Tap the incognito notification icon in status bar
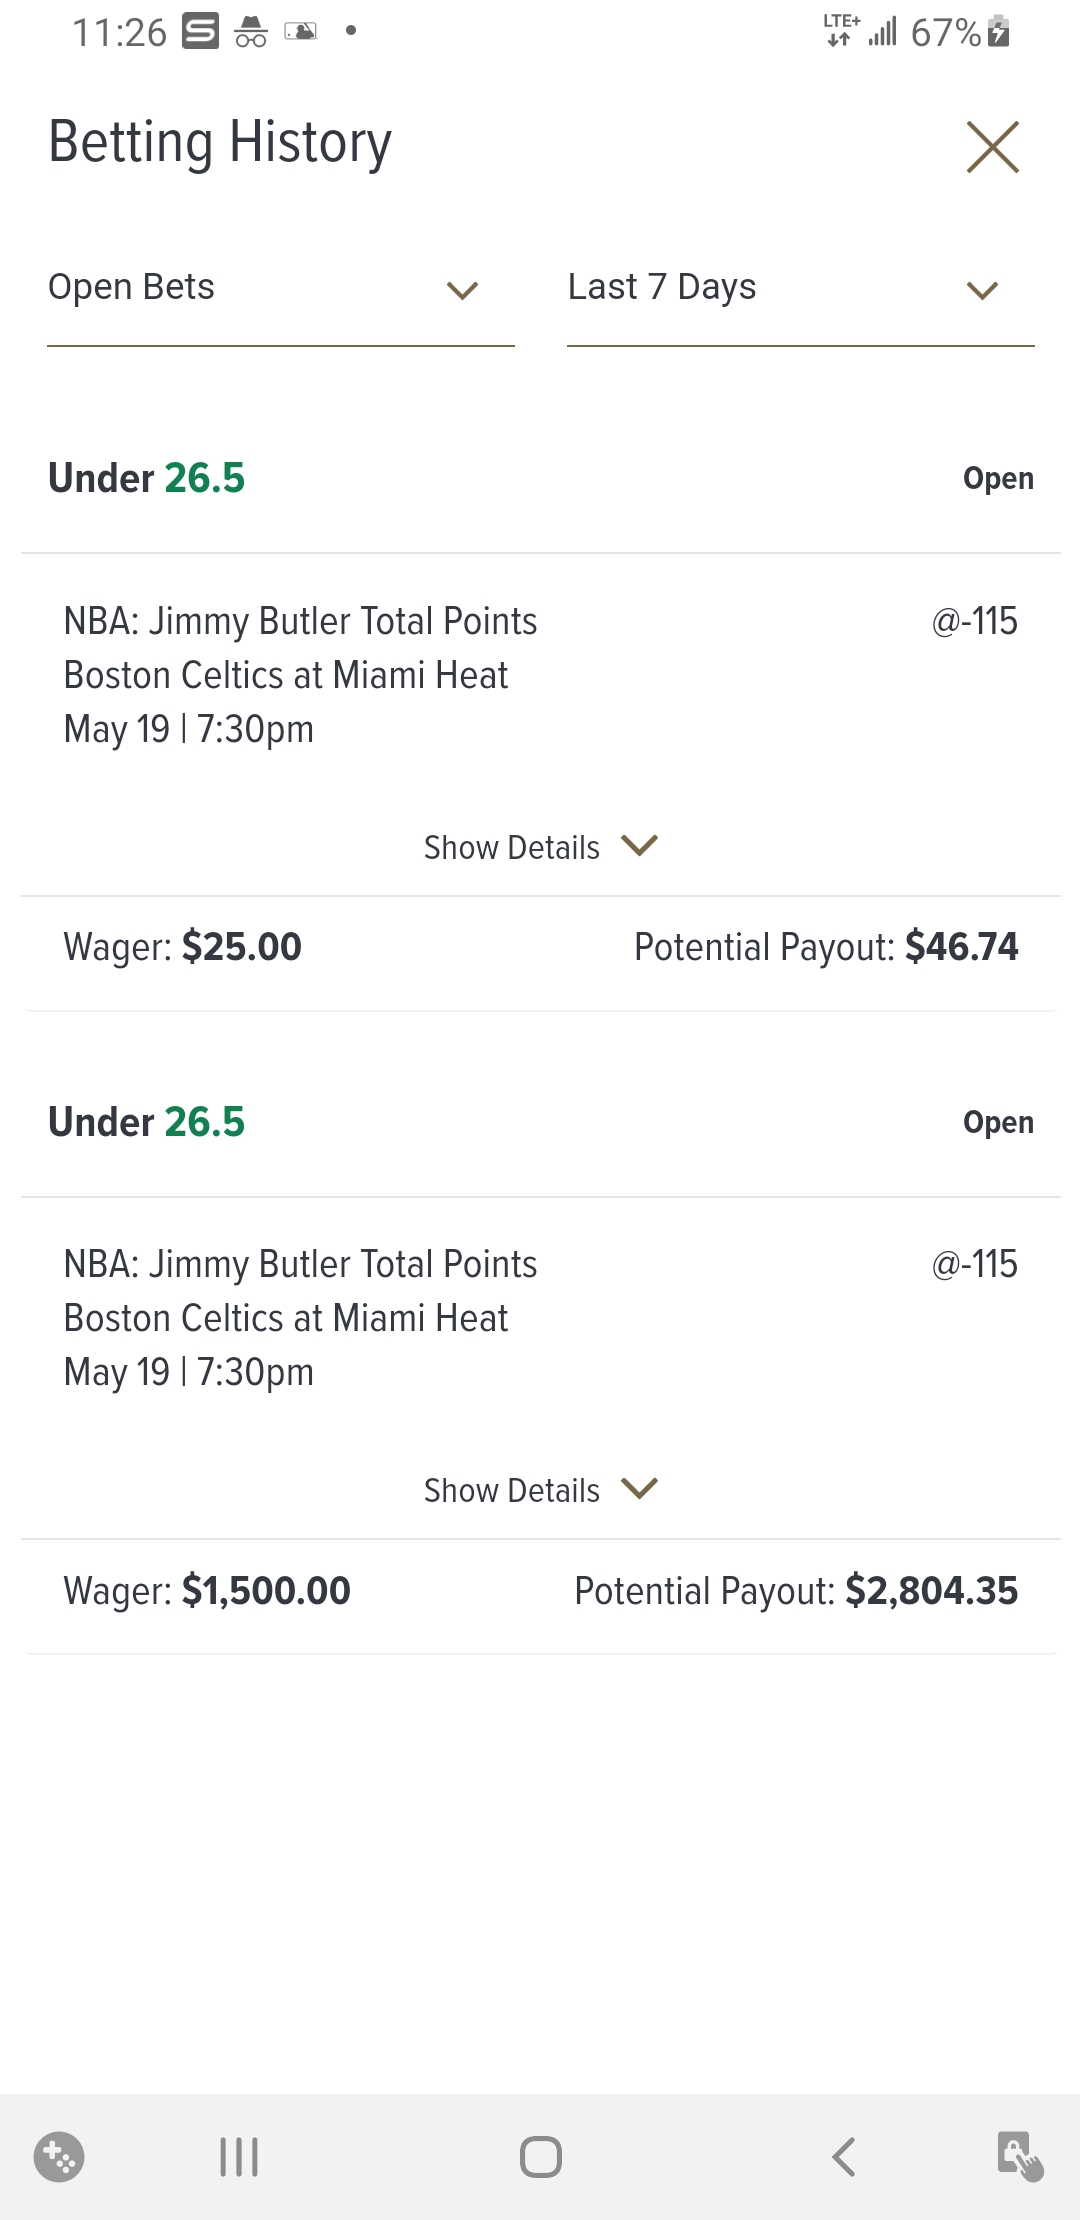1080x2220 pixels. point(251,32)
